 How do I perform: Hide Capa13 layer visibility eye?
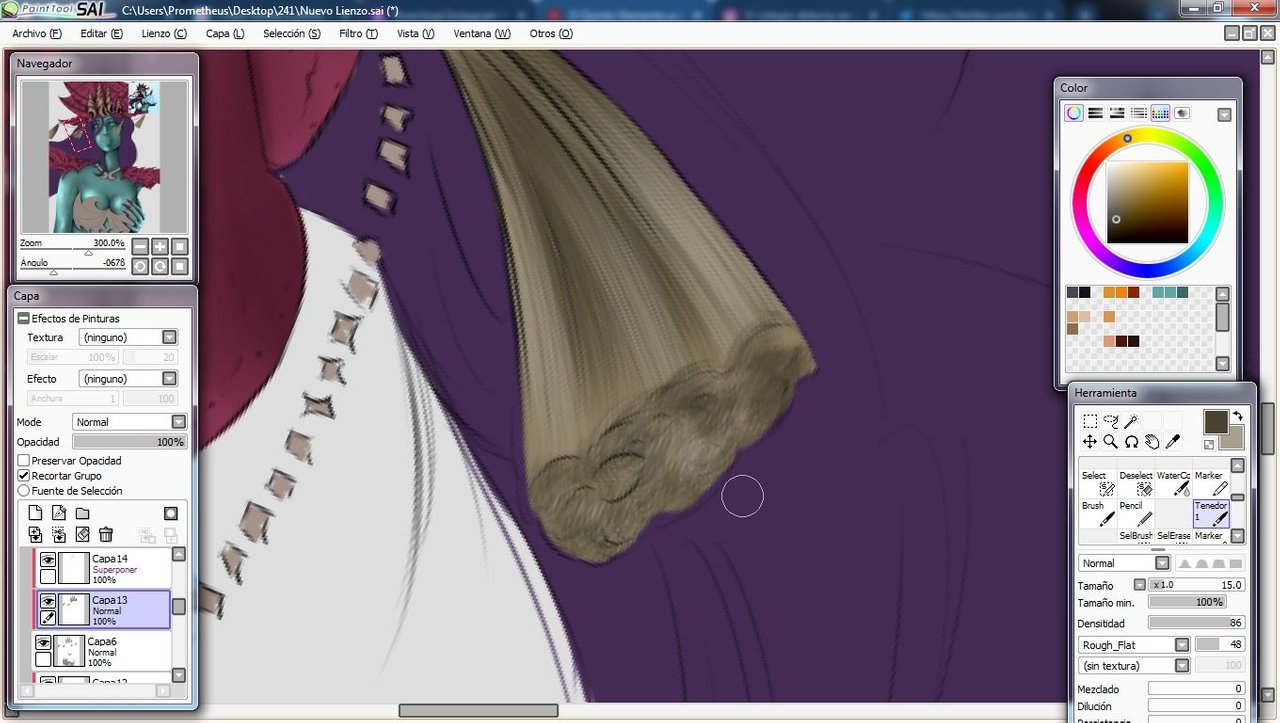(x=48, y=602)
